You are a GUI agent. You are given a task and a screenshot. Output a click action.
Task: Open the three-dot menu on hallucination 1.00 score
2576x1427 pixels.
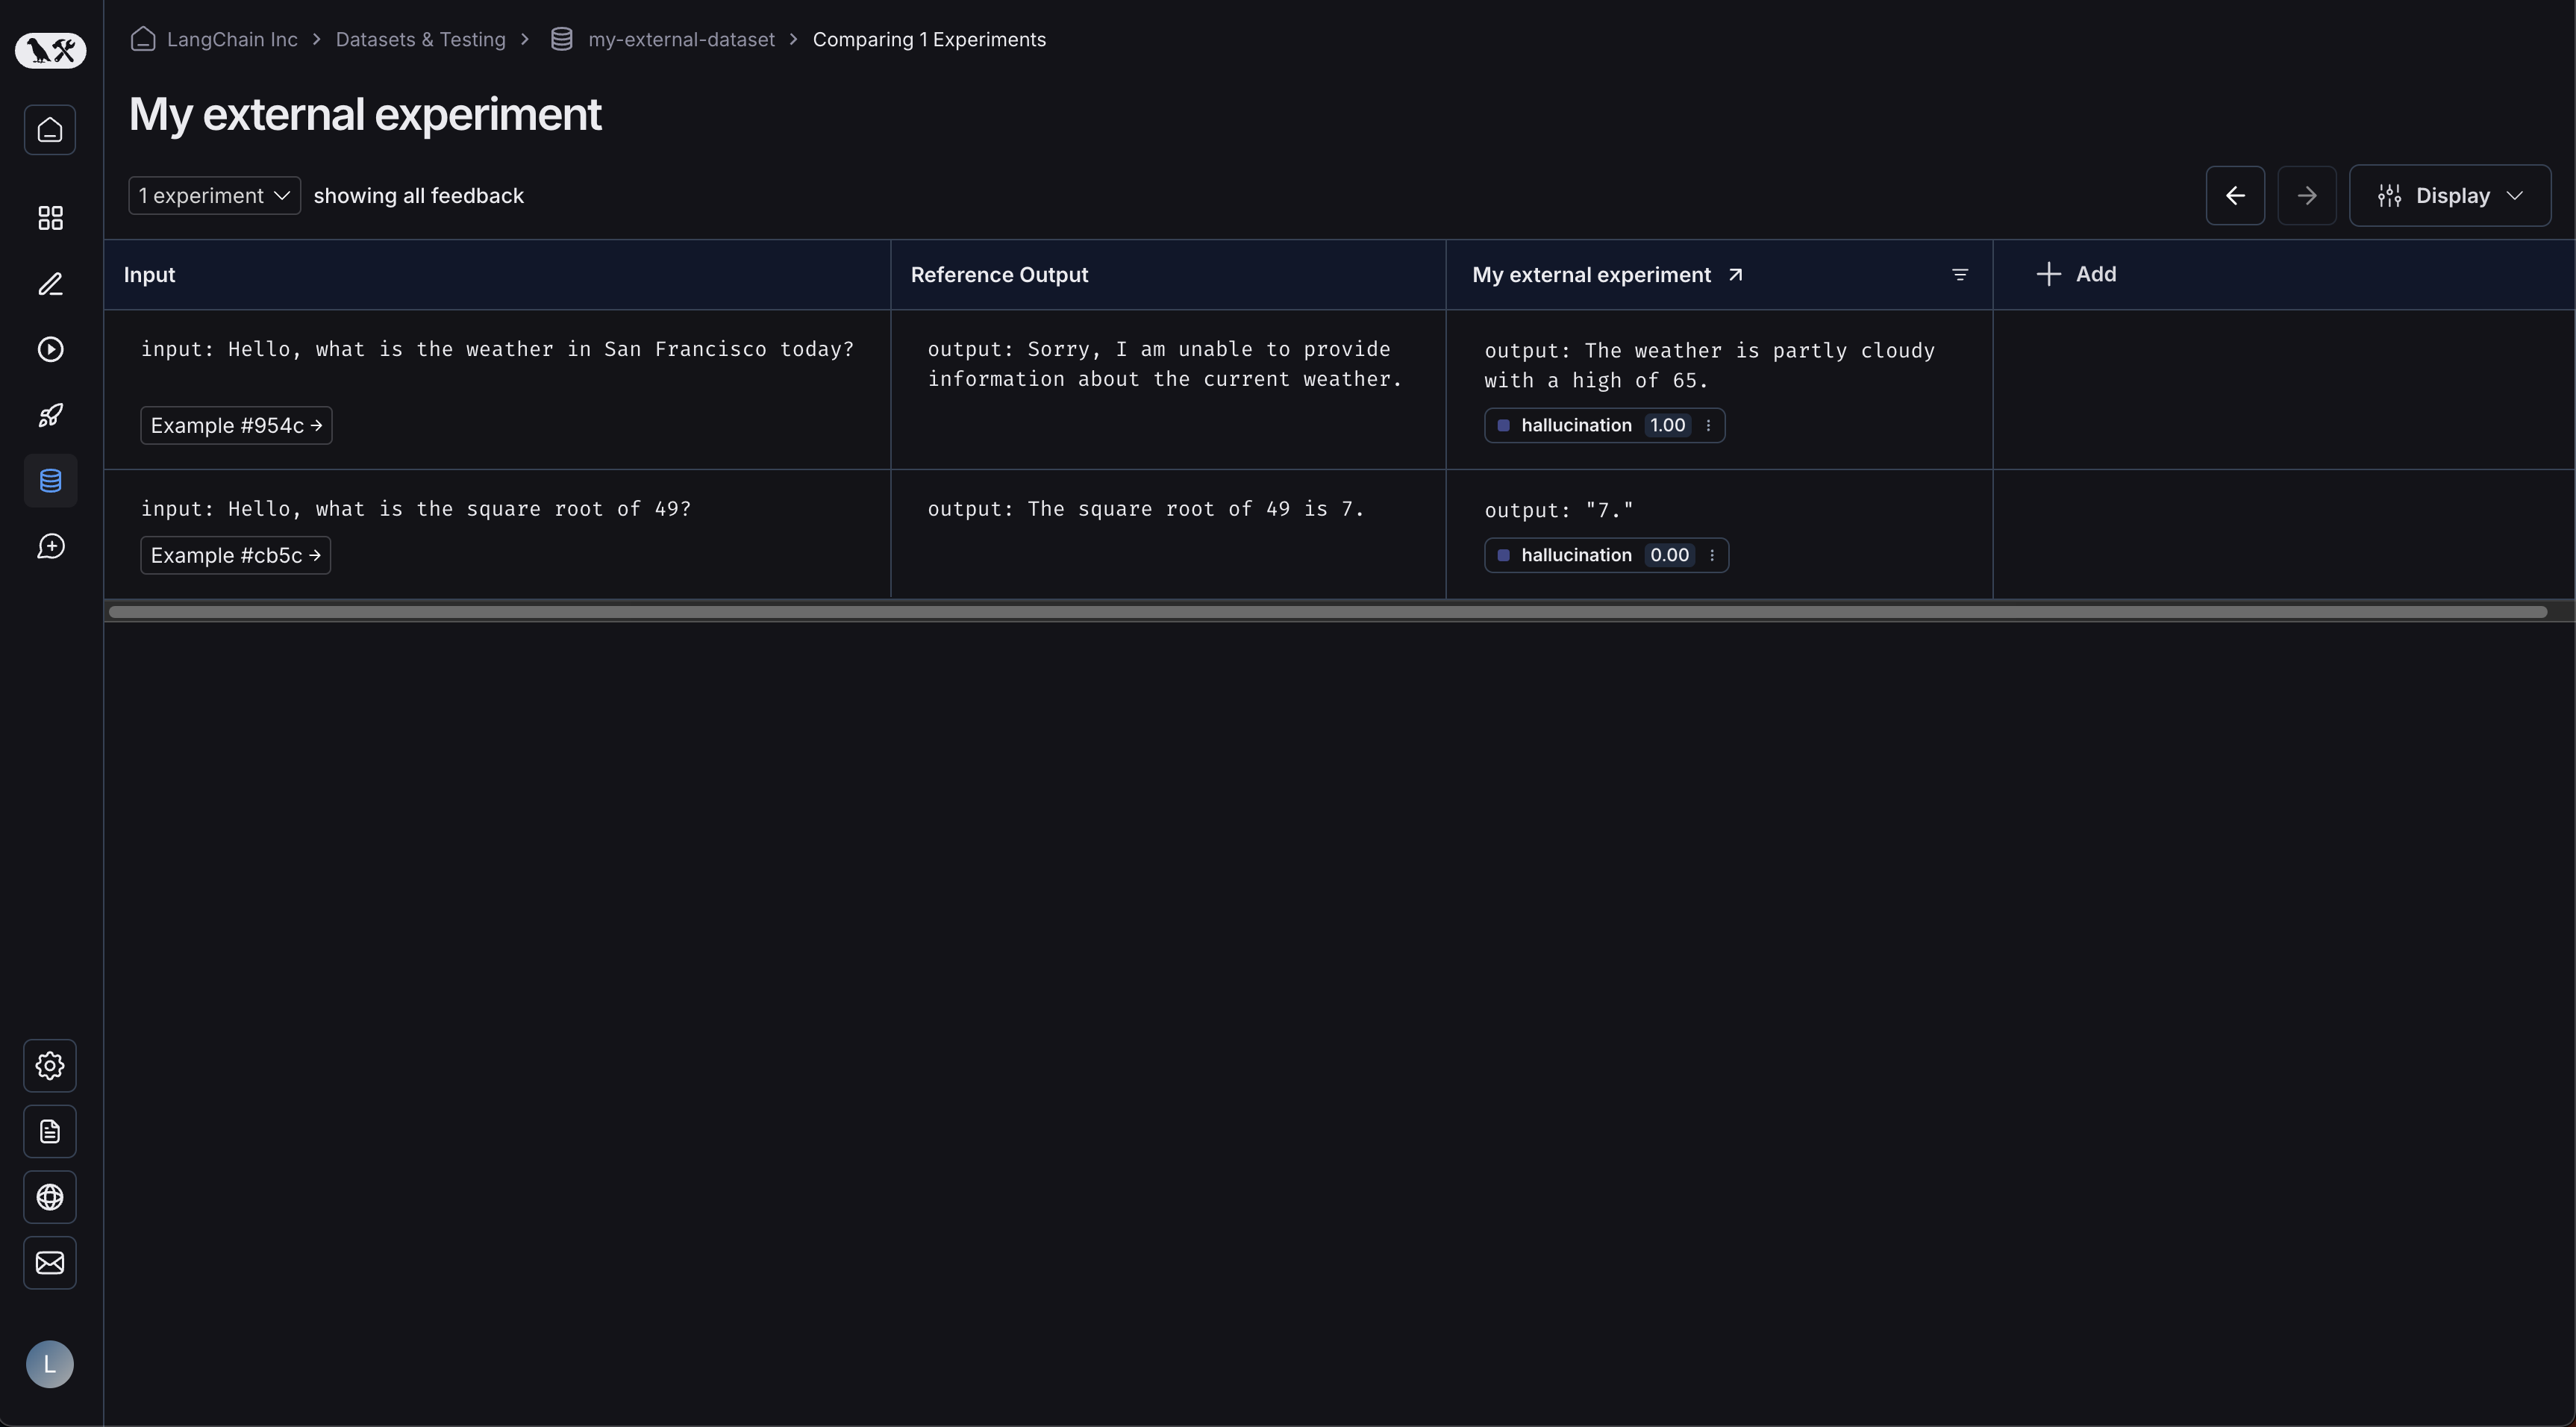click(x=1709, y=425)
